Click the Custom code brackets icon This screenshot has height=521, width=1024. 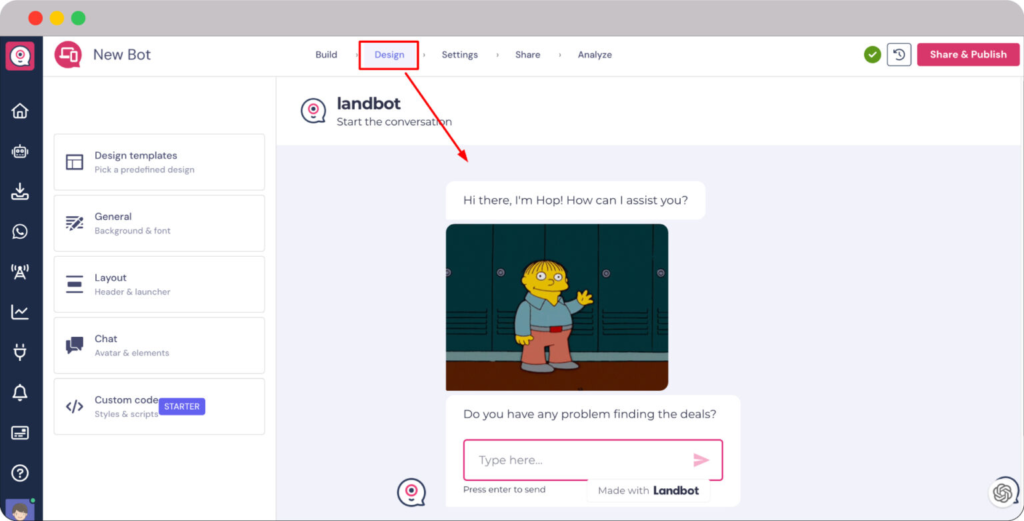pos(74,406)
